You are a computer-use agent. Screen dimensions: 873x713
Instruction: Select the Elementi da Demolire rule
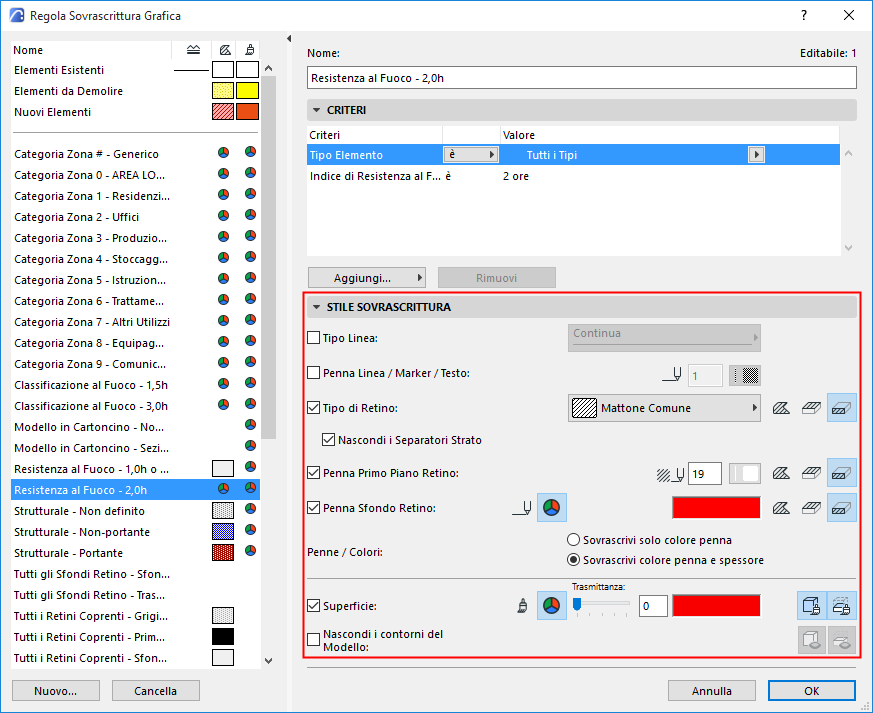[x=136, y=91]
